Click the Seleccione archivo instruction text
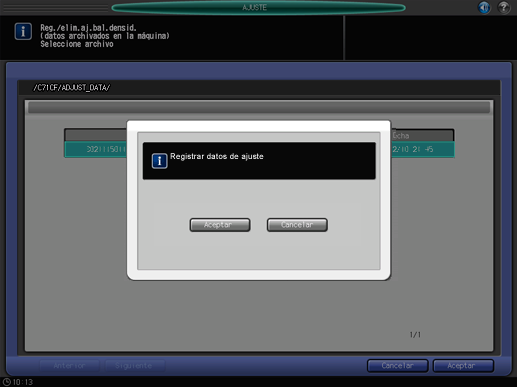This screenshot has height=387, width=517. [77, 44]
